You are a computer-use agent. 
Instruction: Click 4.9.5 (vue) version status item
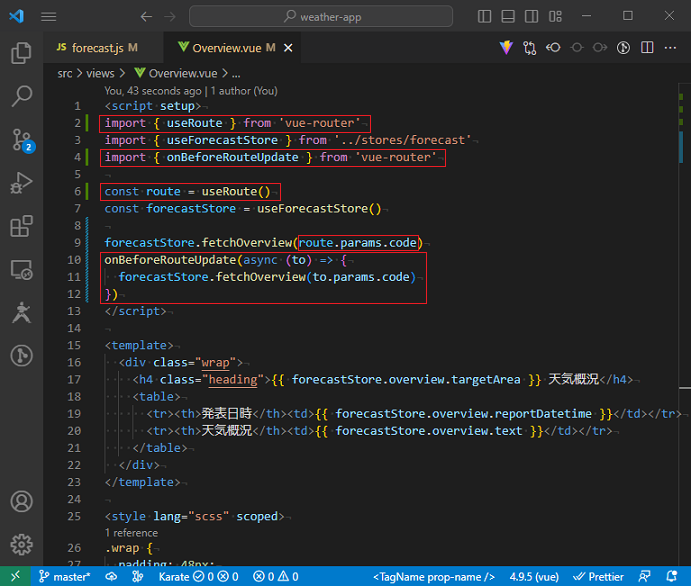534,577
